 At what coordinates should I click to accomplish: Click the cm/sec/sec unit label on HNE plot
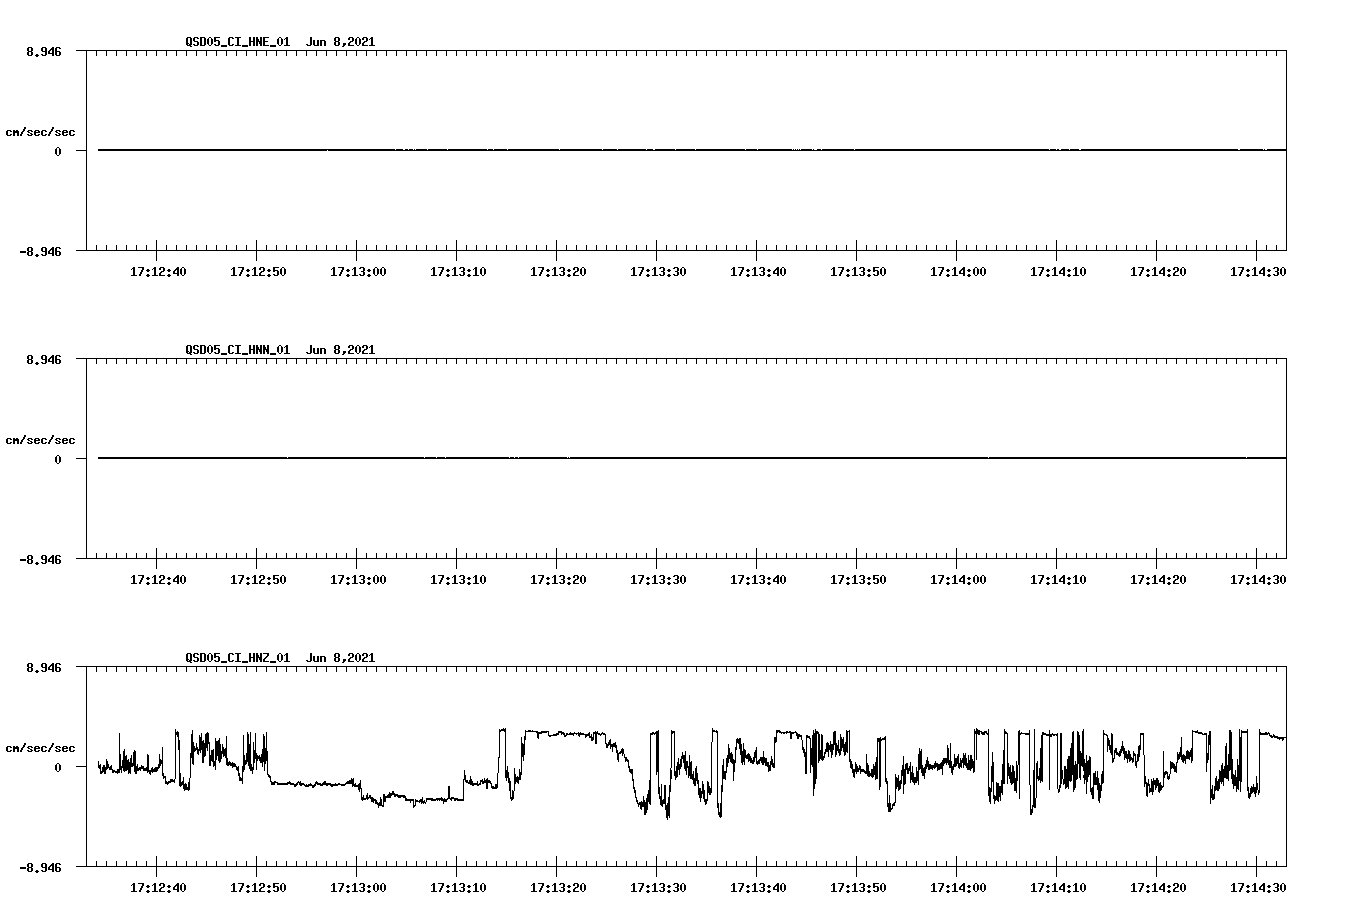click(x=40, y=132)
